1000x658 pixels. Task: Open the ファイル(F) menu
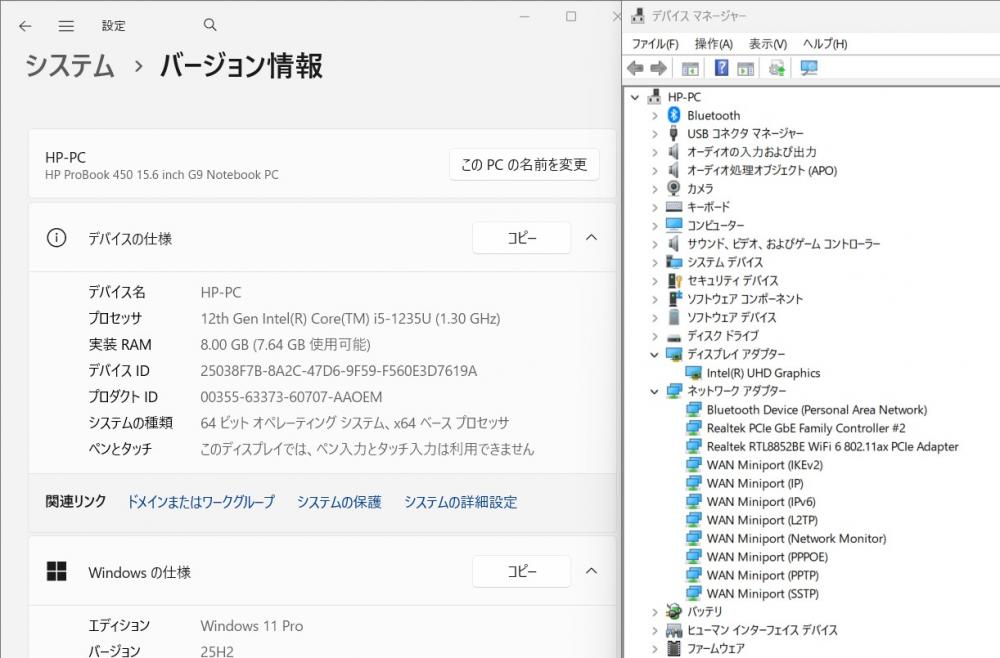[x=655, y=44]
